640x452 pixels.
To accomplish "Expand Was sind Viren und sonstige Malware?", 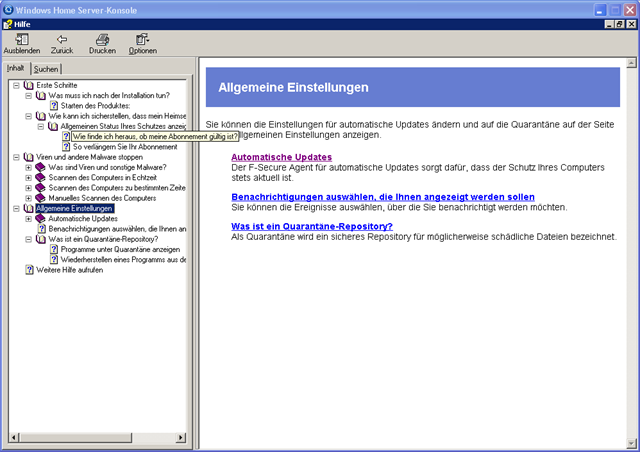I will (29, 167).
